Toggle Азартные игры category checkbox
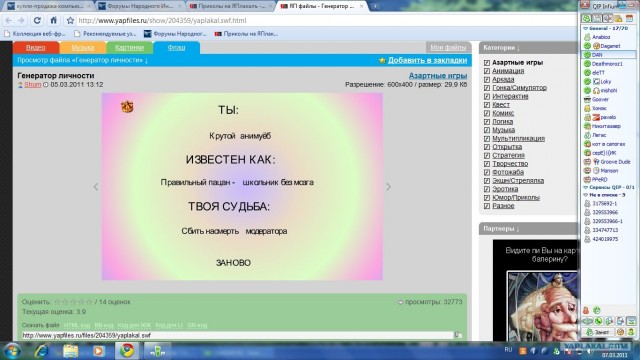Viewport: 640px width, 360px height. 487,63
